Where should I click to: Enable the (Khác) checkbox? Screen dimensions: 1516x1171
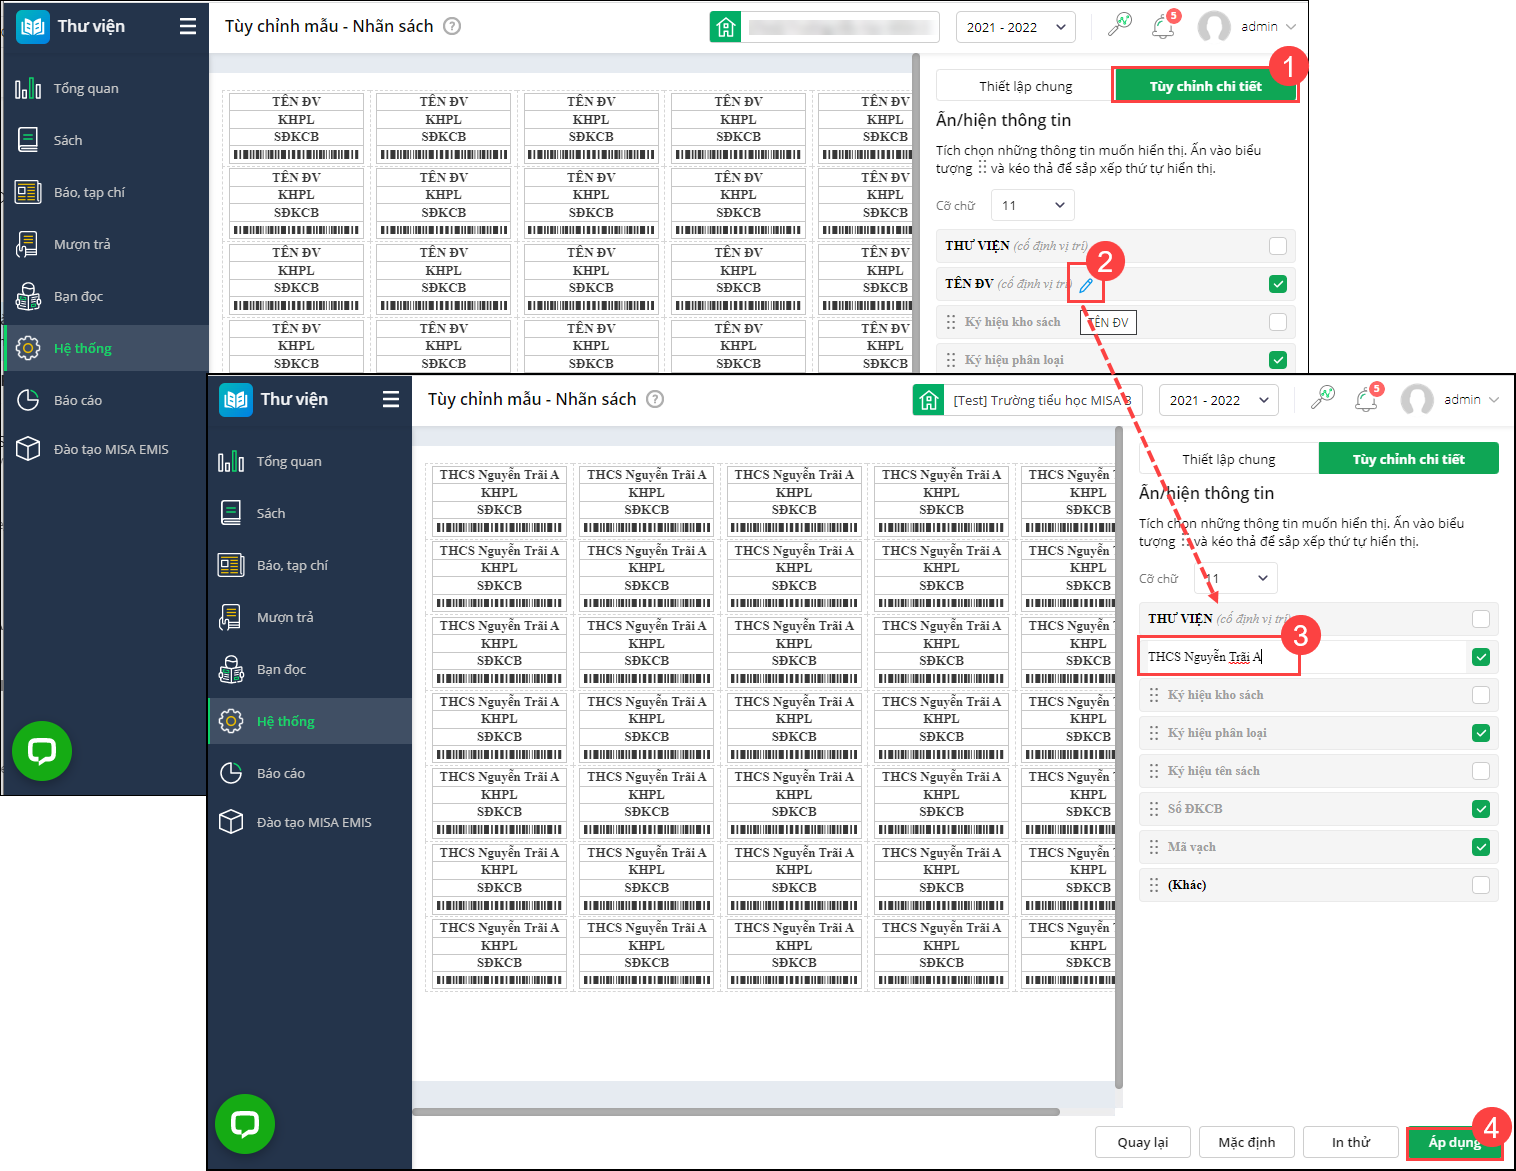click(x=1481, y=885)
